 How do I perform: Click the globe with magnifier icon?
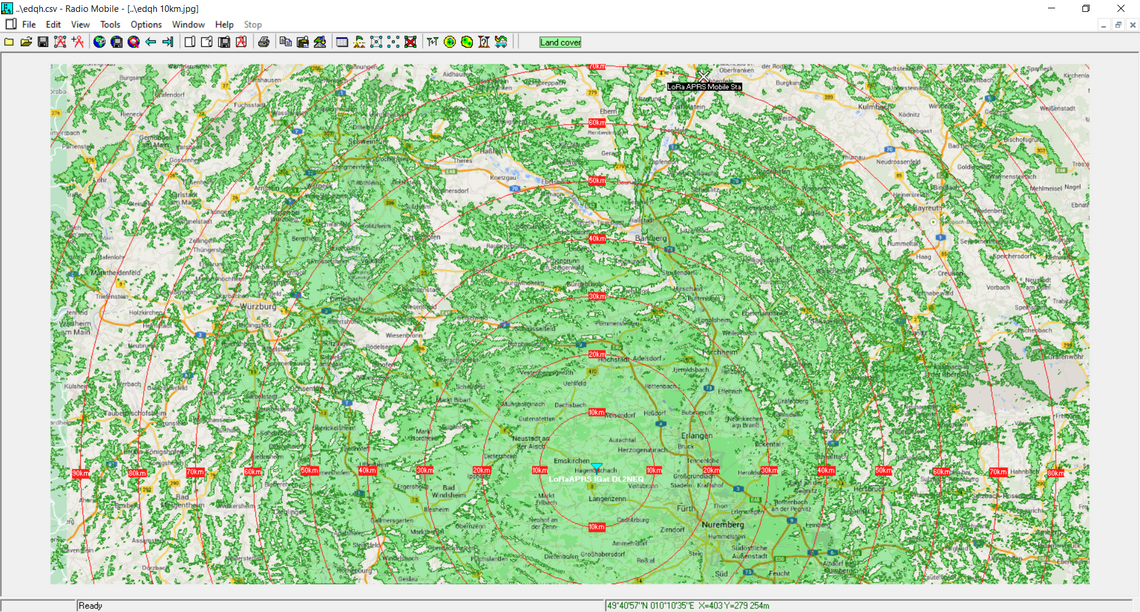point(134,42)
